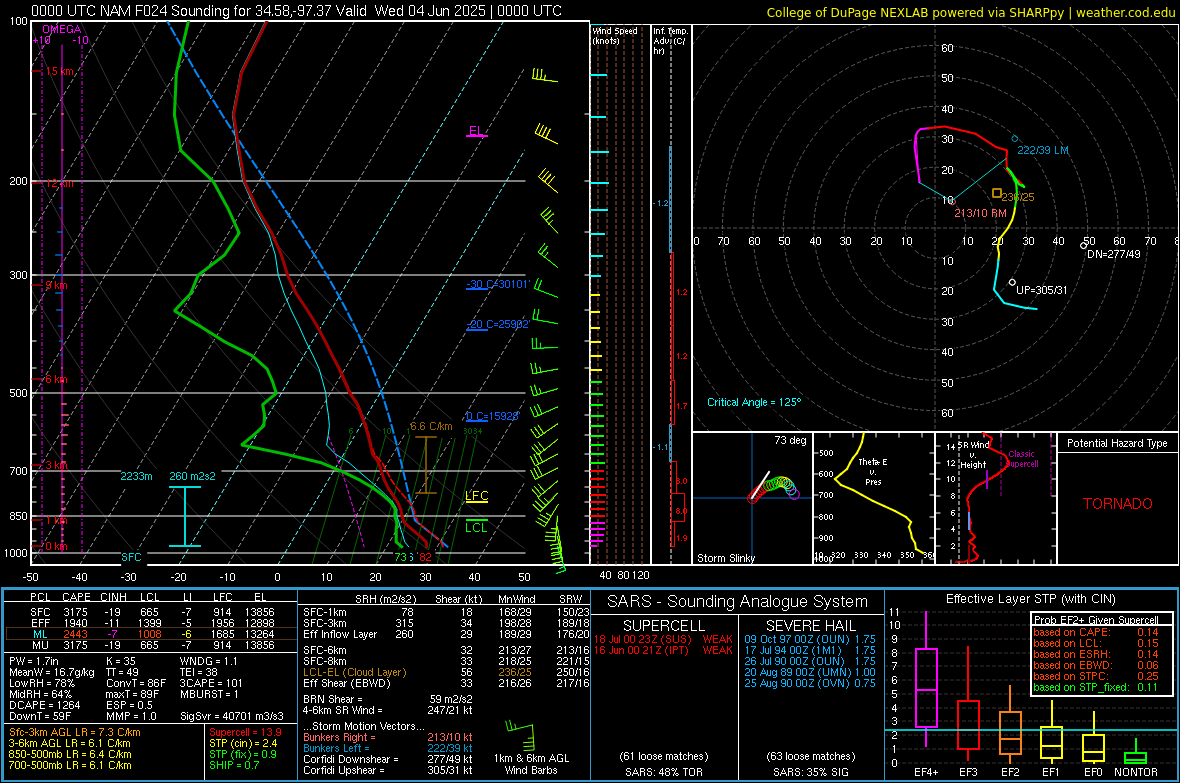
Task: Click the '1km & 6km AGL Wind Barbs' caption
Action: point(531,764)
